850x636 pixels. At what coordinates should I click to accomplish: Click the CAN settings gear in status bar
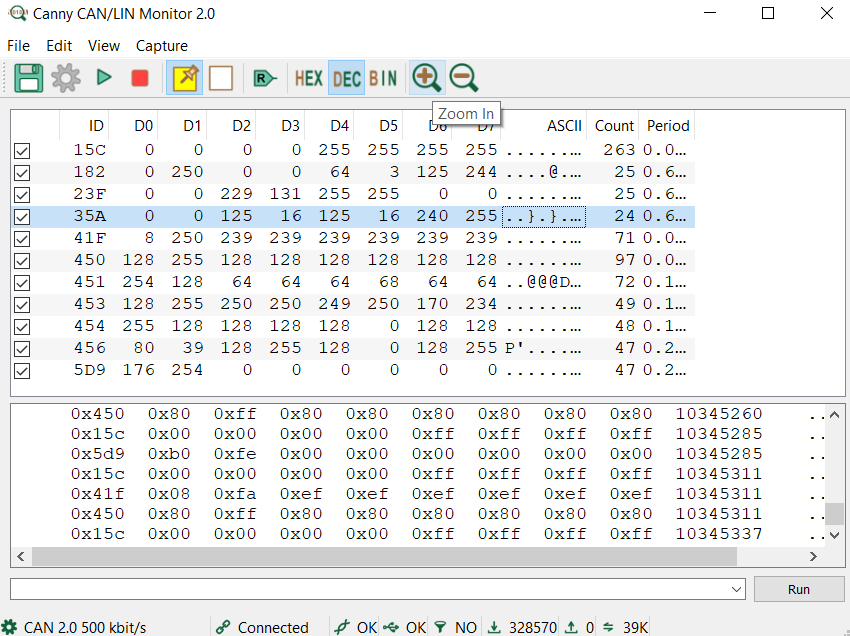(x=9, y=627)
